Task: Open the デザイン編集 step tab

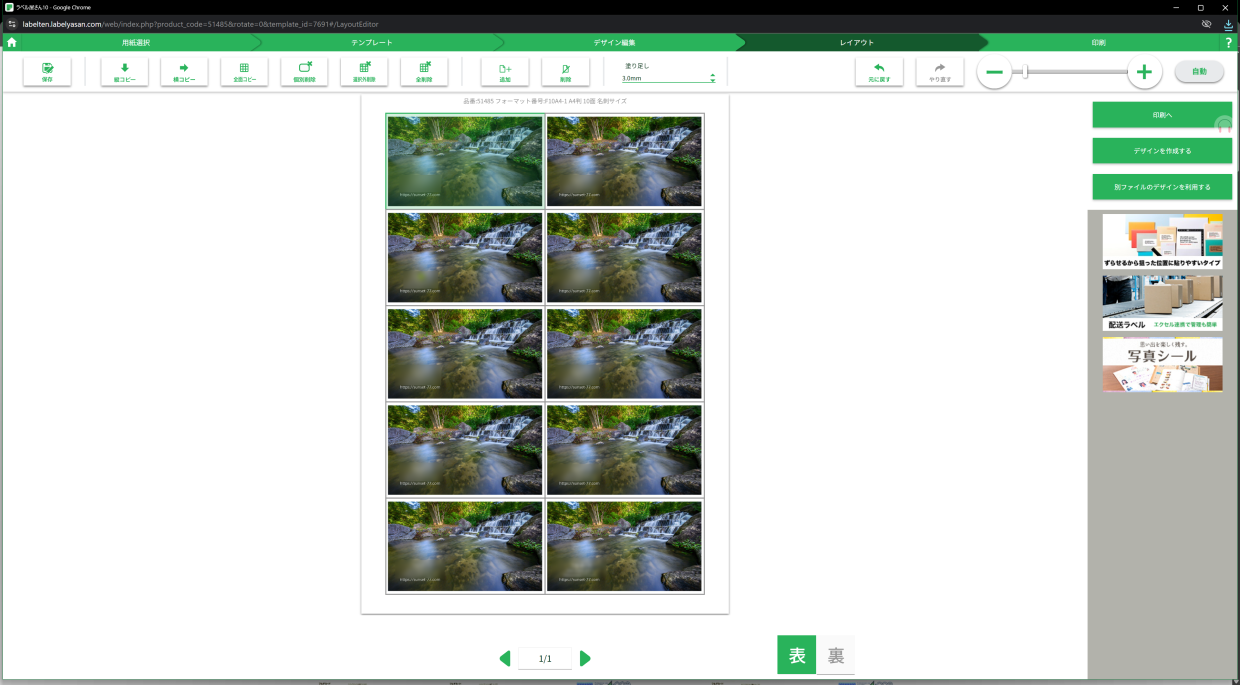Action: [x=614, y=43]
